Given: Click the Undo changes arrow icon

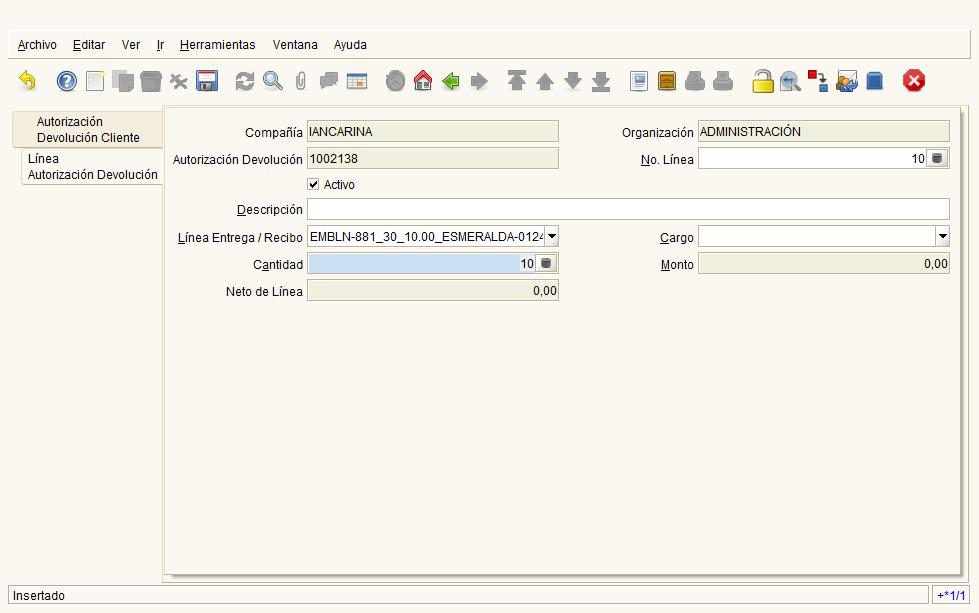Looking at the screenshot, I should point(28,82).
